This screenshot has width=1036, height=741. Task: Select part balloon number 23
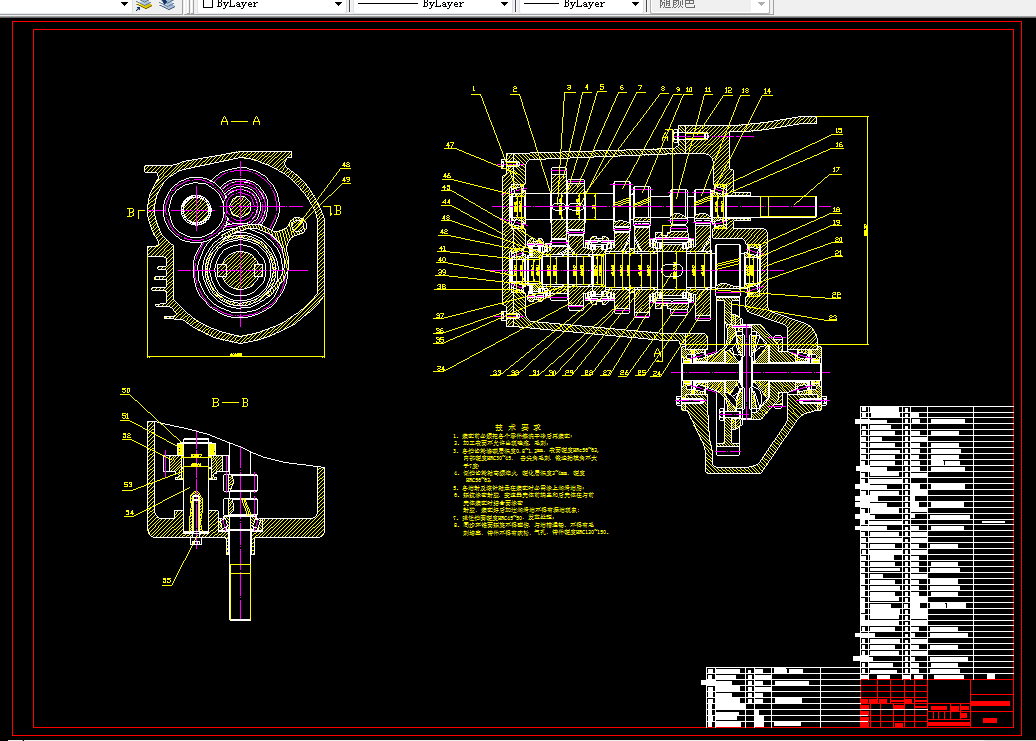[x=832, y=318]
